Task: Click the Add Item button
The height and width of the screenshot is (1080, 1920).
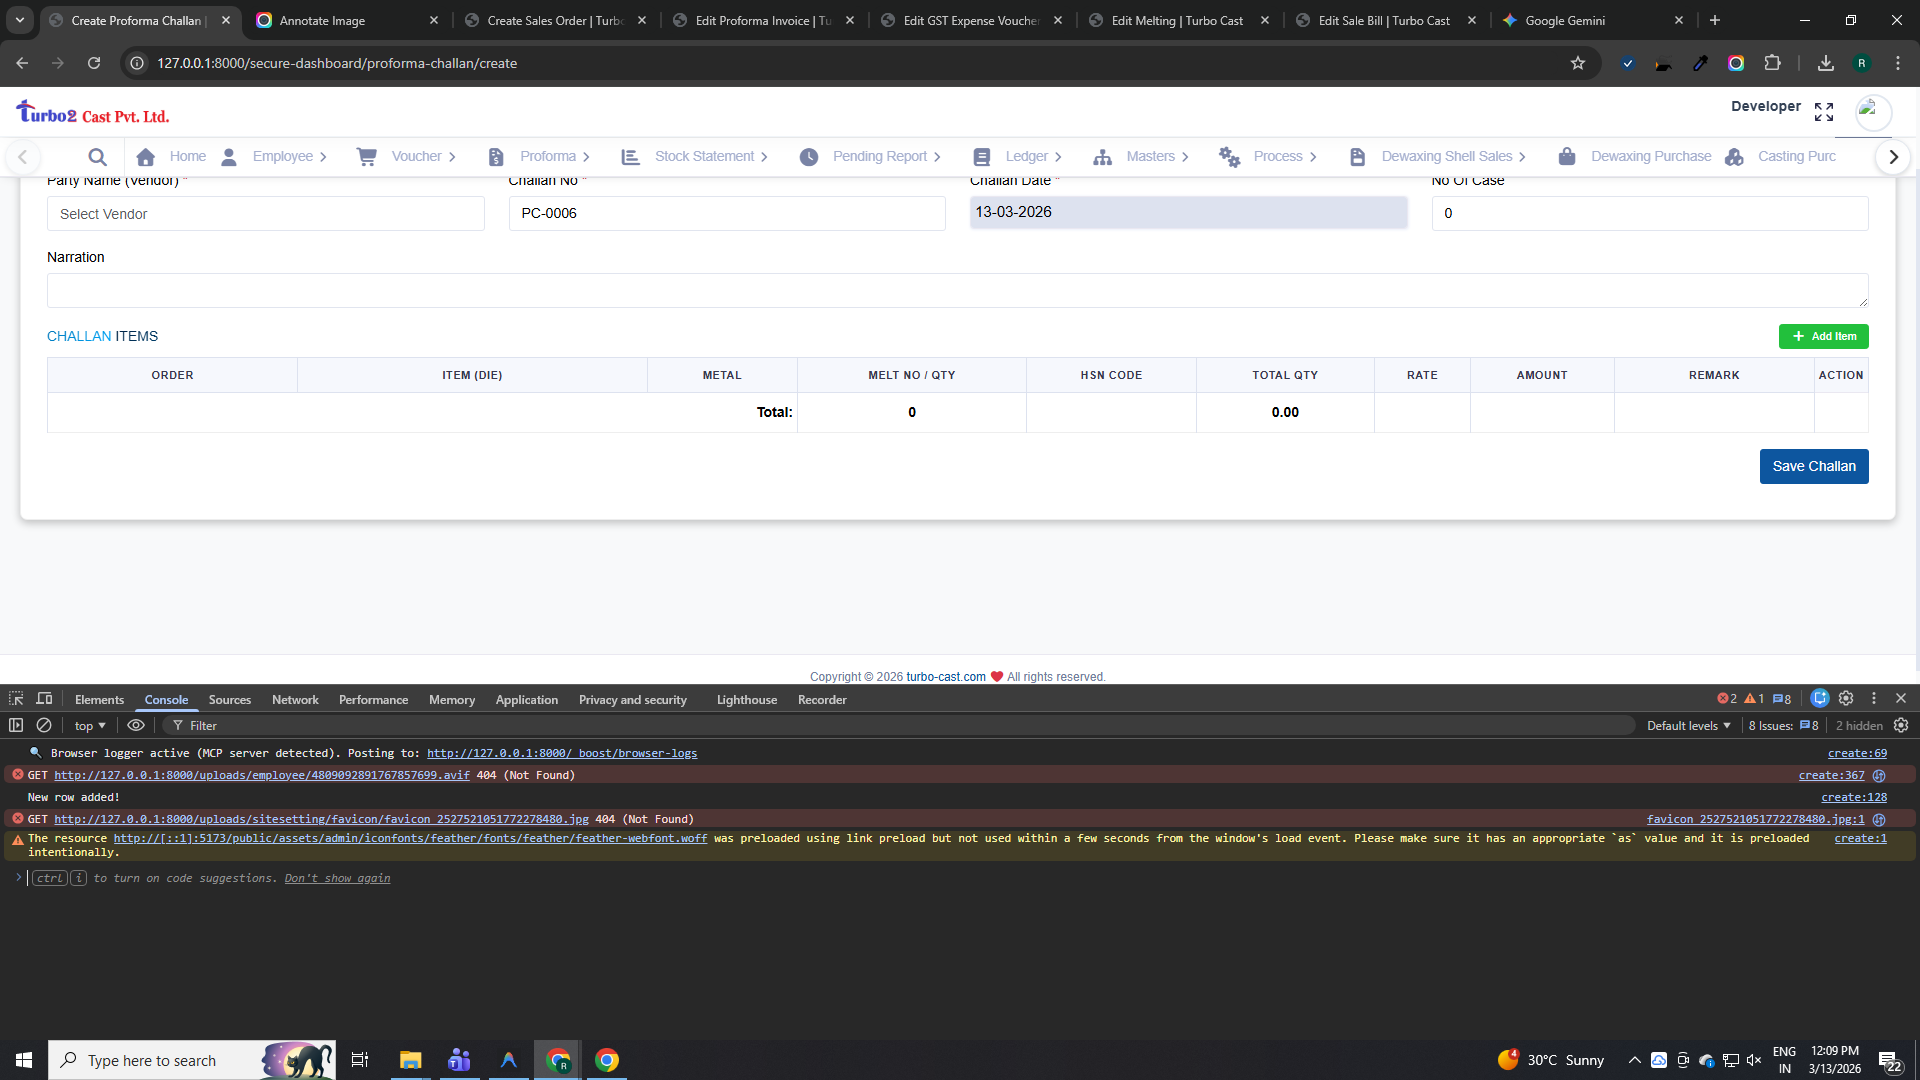Action: (x=1823, y=337)
